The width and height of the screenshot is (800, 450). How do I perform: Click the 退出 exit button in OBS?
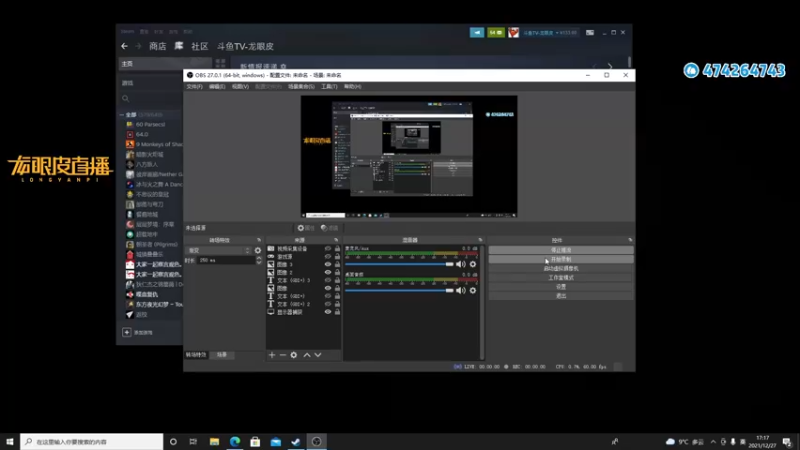click(561, 296)
